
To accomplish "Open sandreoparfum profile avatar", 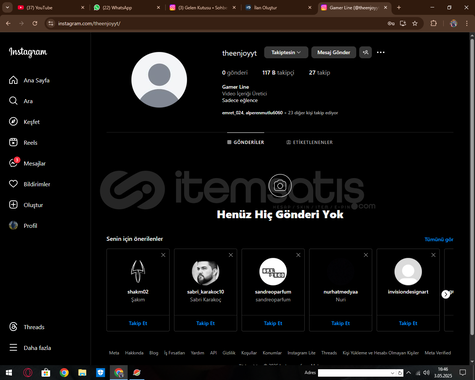I will click(x=273, y=271).
